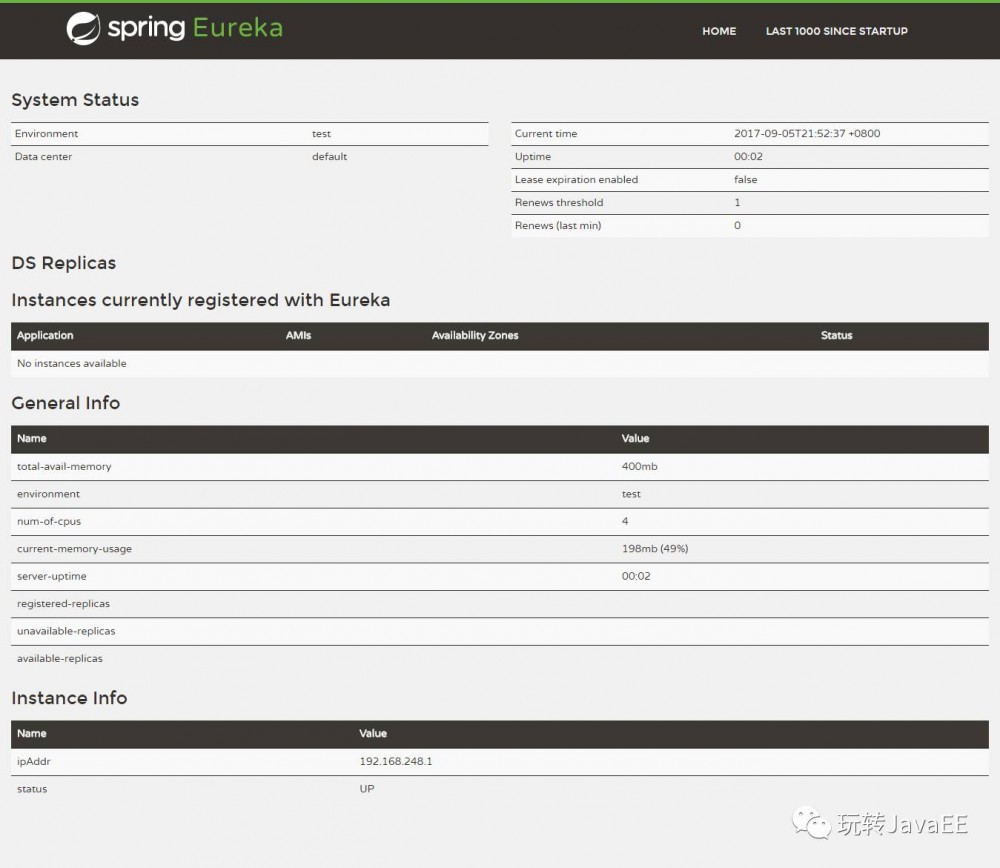Screen dimensions: 1000x868
Task: Click the current-memory-usage row name
Action: tap(74, 549)
